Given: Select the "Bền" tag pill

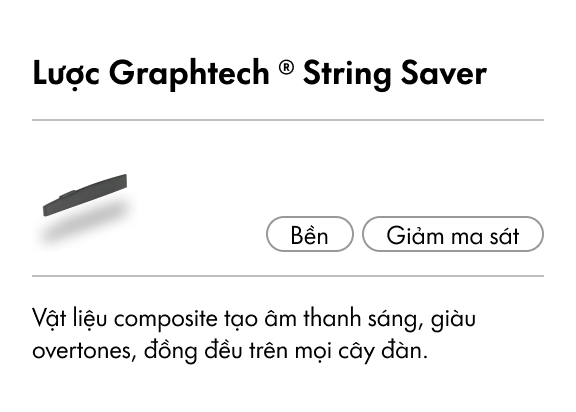Looking at the screenshot, I should coord(310,234).
